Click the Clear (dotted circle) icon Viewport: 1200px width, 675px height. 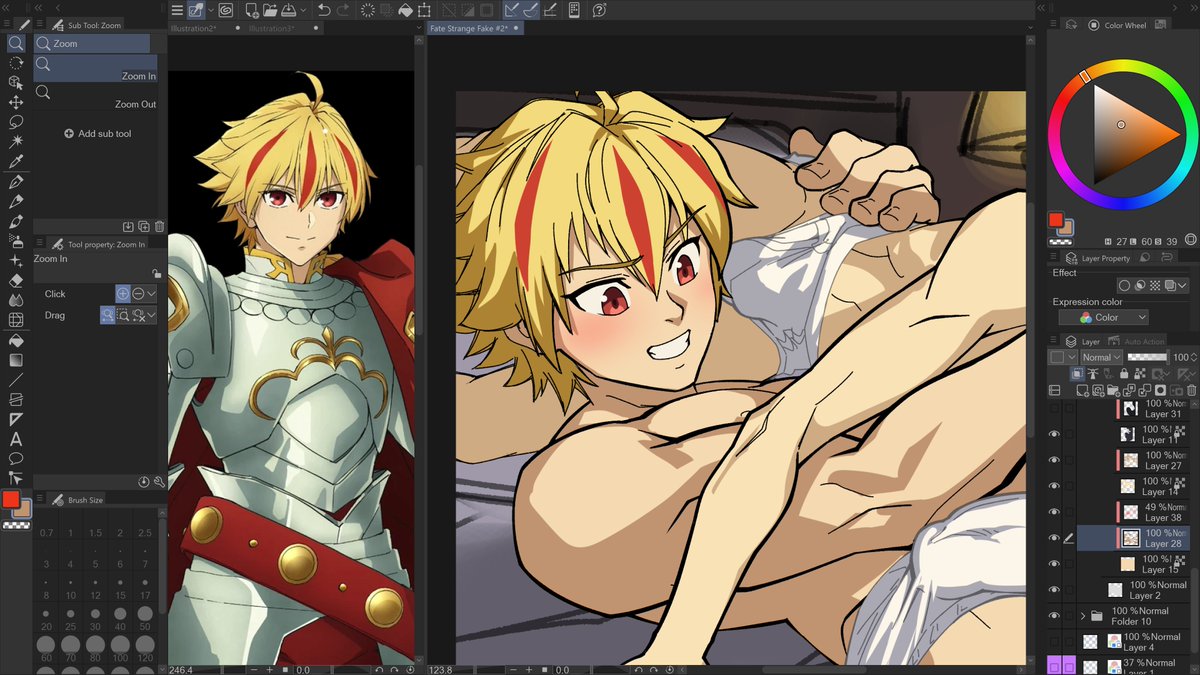pos(368,10)
